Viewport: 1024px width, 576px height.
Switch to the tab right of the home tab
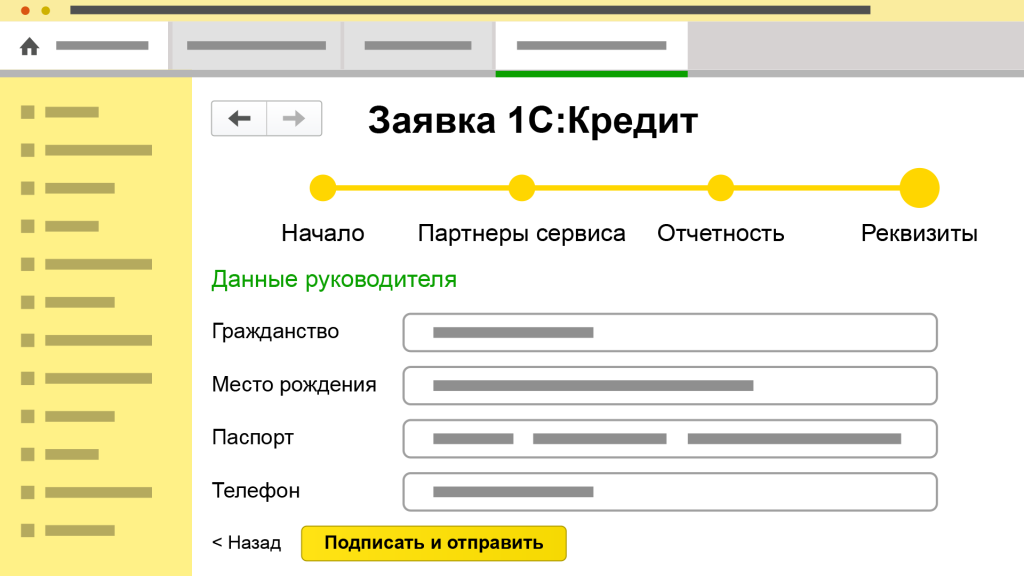[256, 46]
